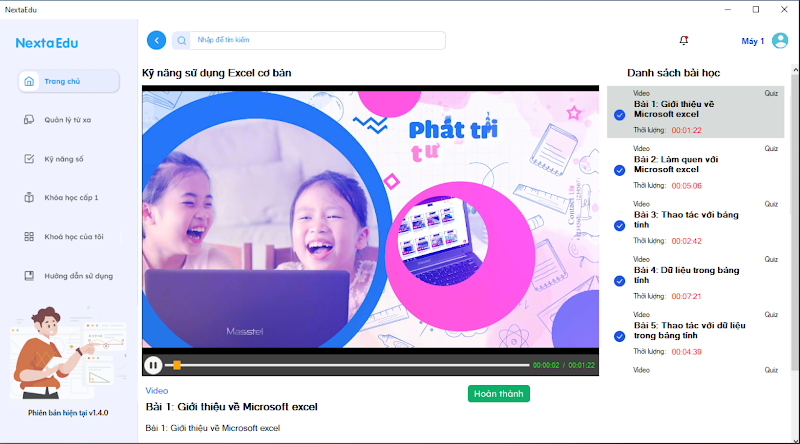Click the grid icon beside Khoá học của tôi
Viewport: 800px width, 444px height.
tap(29, 236)
